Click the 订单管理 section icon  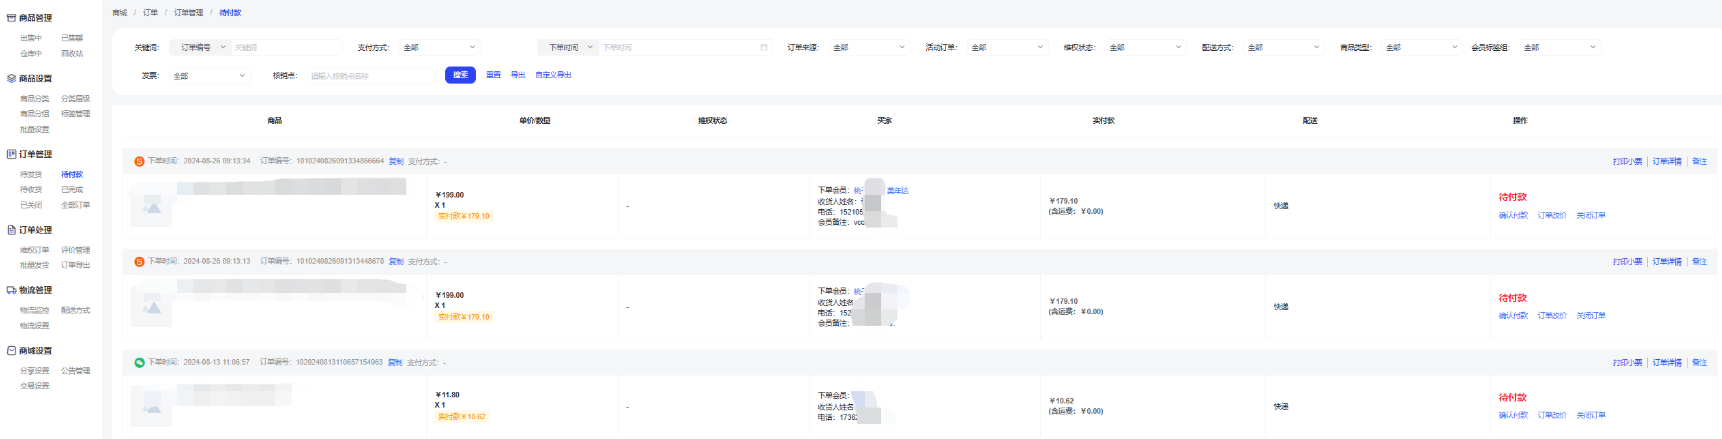pyautogui.click(x=11, y=154)
